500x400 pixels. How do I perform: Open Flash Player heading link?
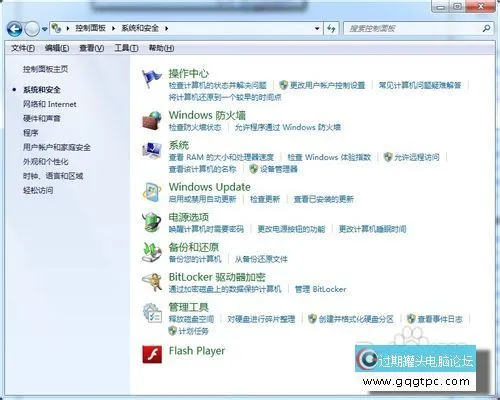(x=197, y=351)
